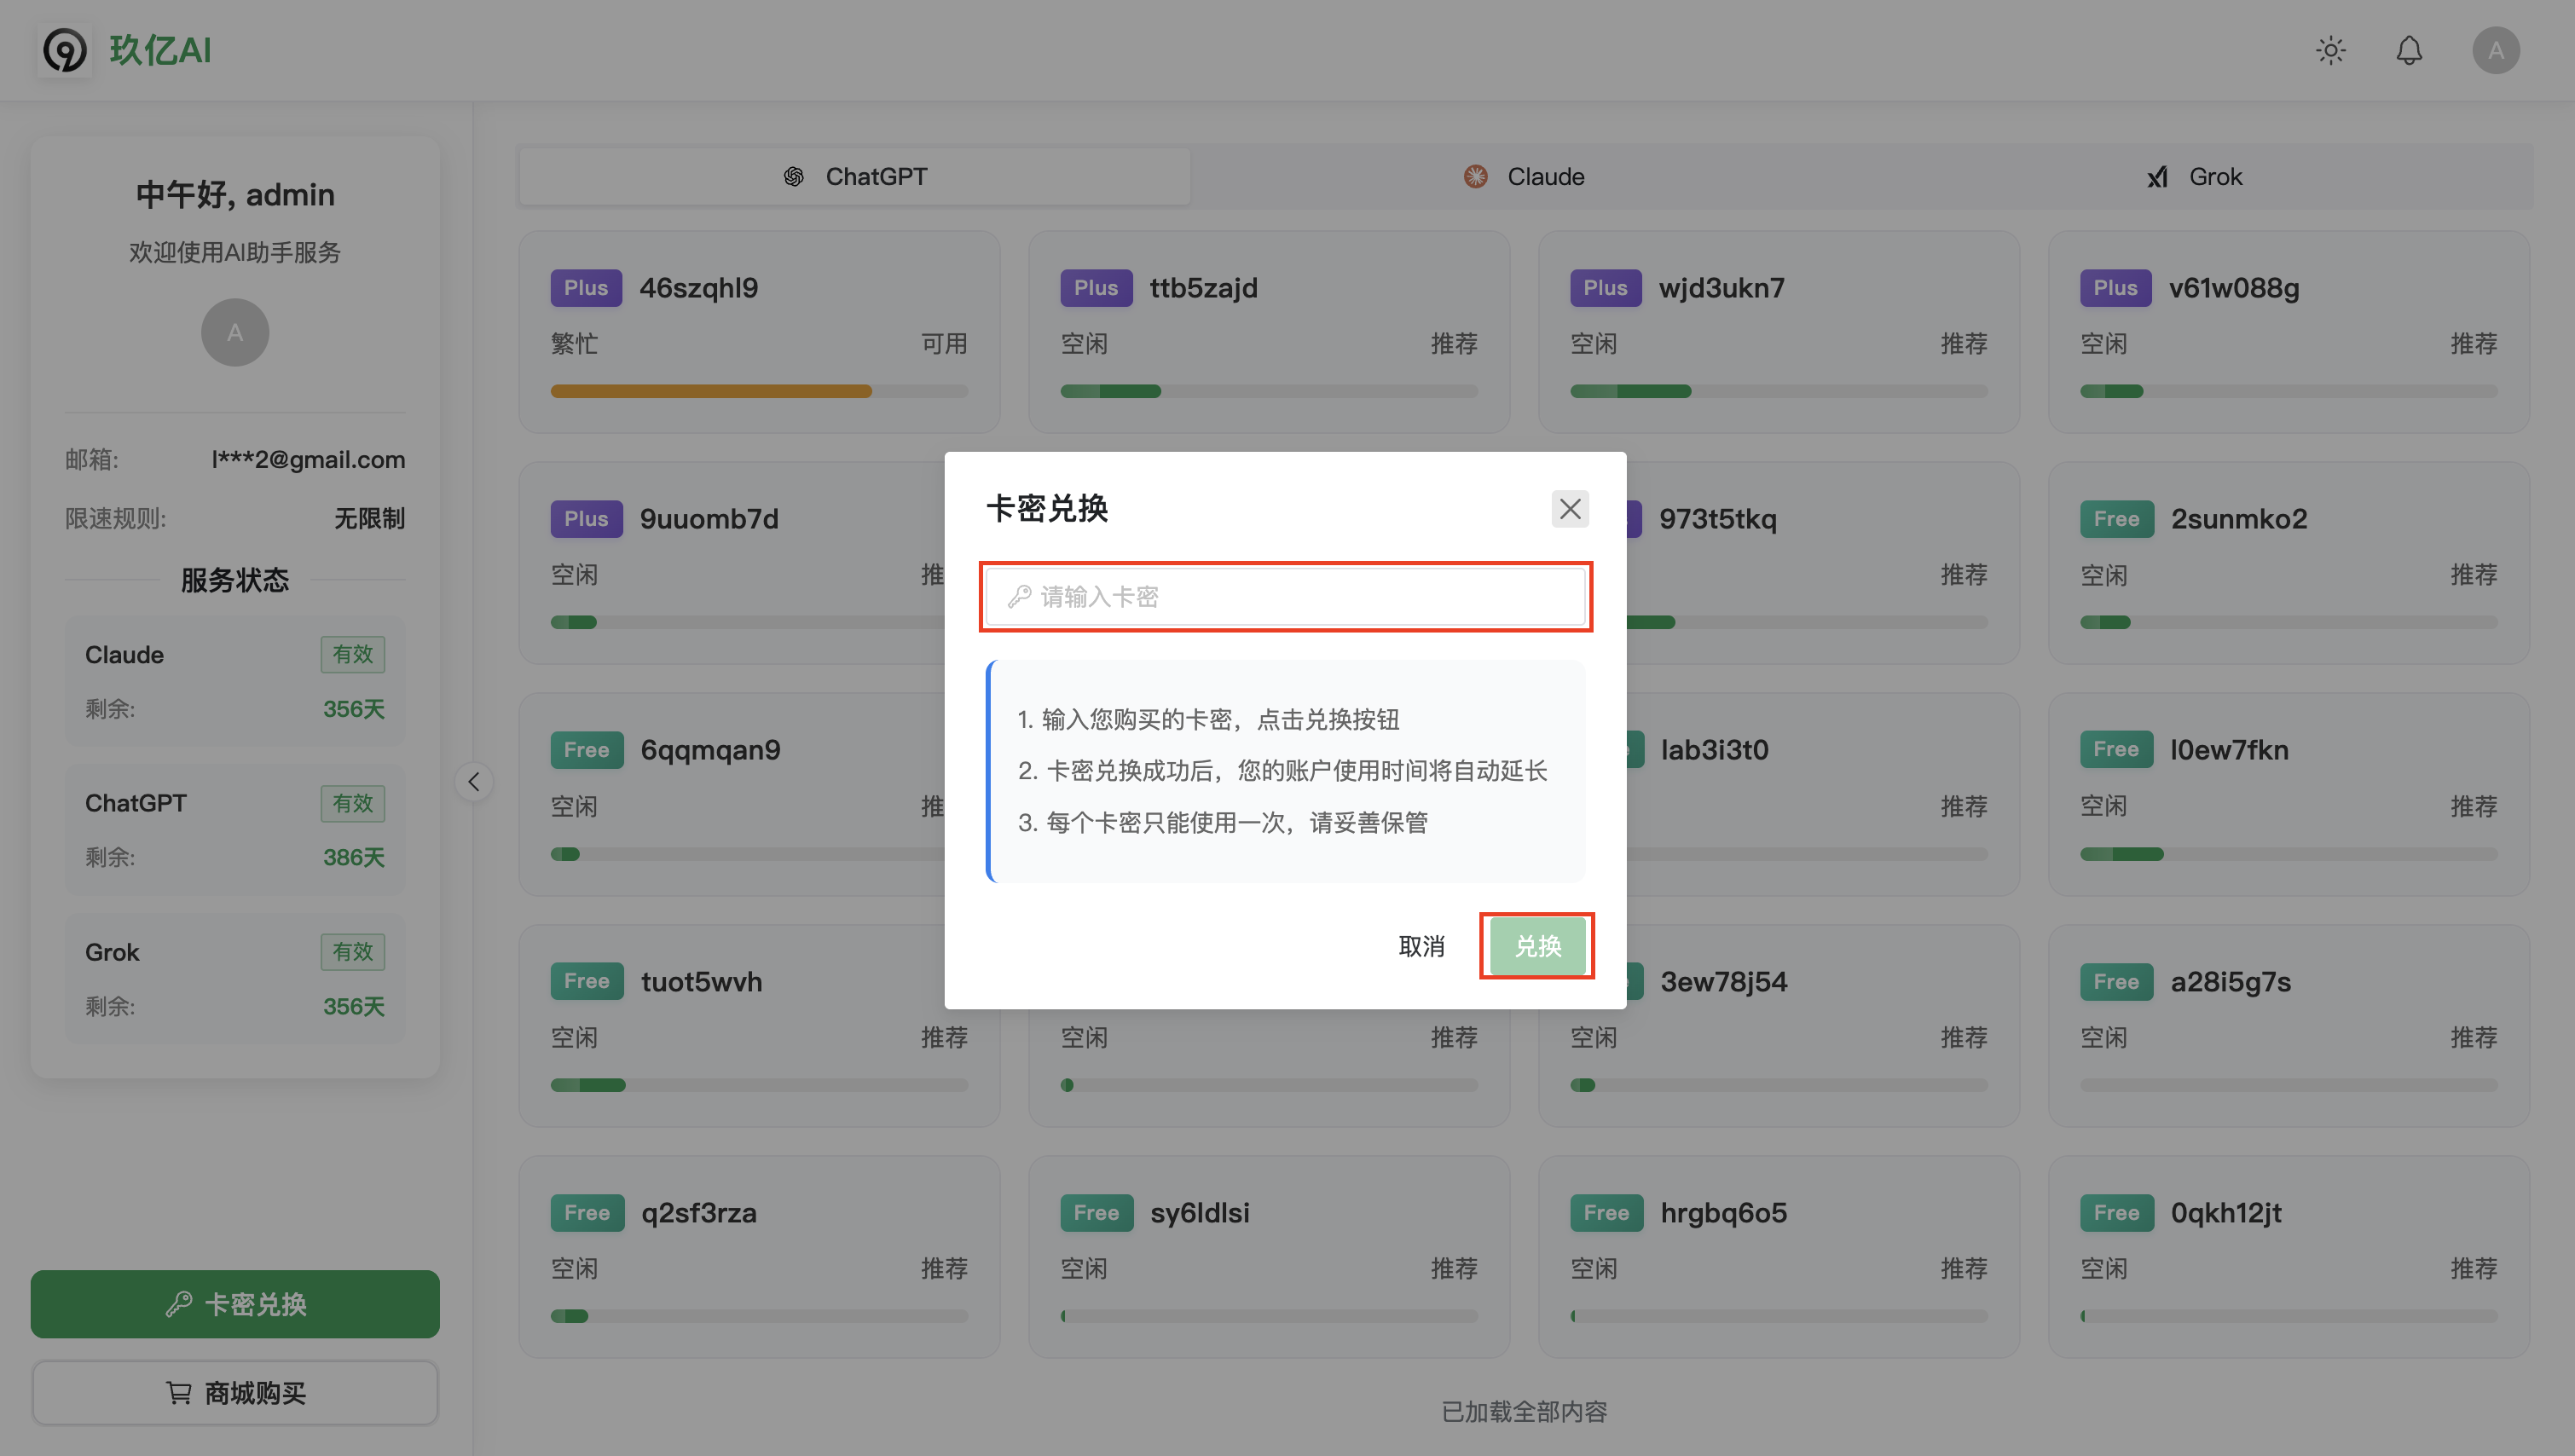Switch to the Grok tab
The height and width of the screenshot is (1456, 2575).
pos(2195,176)
